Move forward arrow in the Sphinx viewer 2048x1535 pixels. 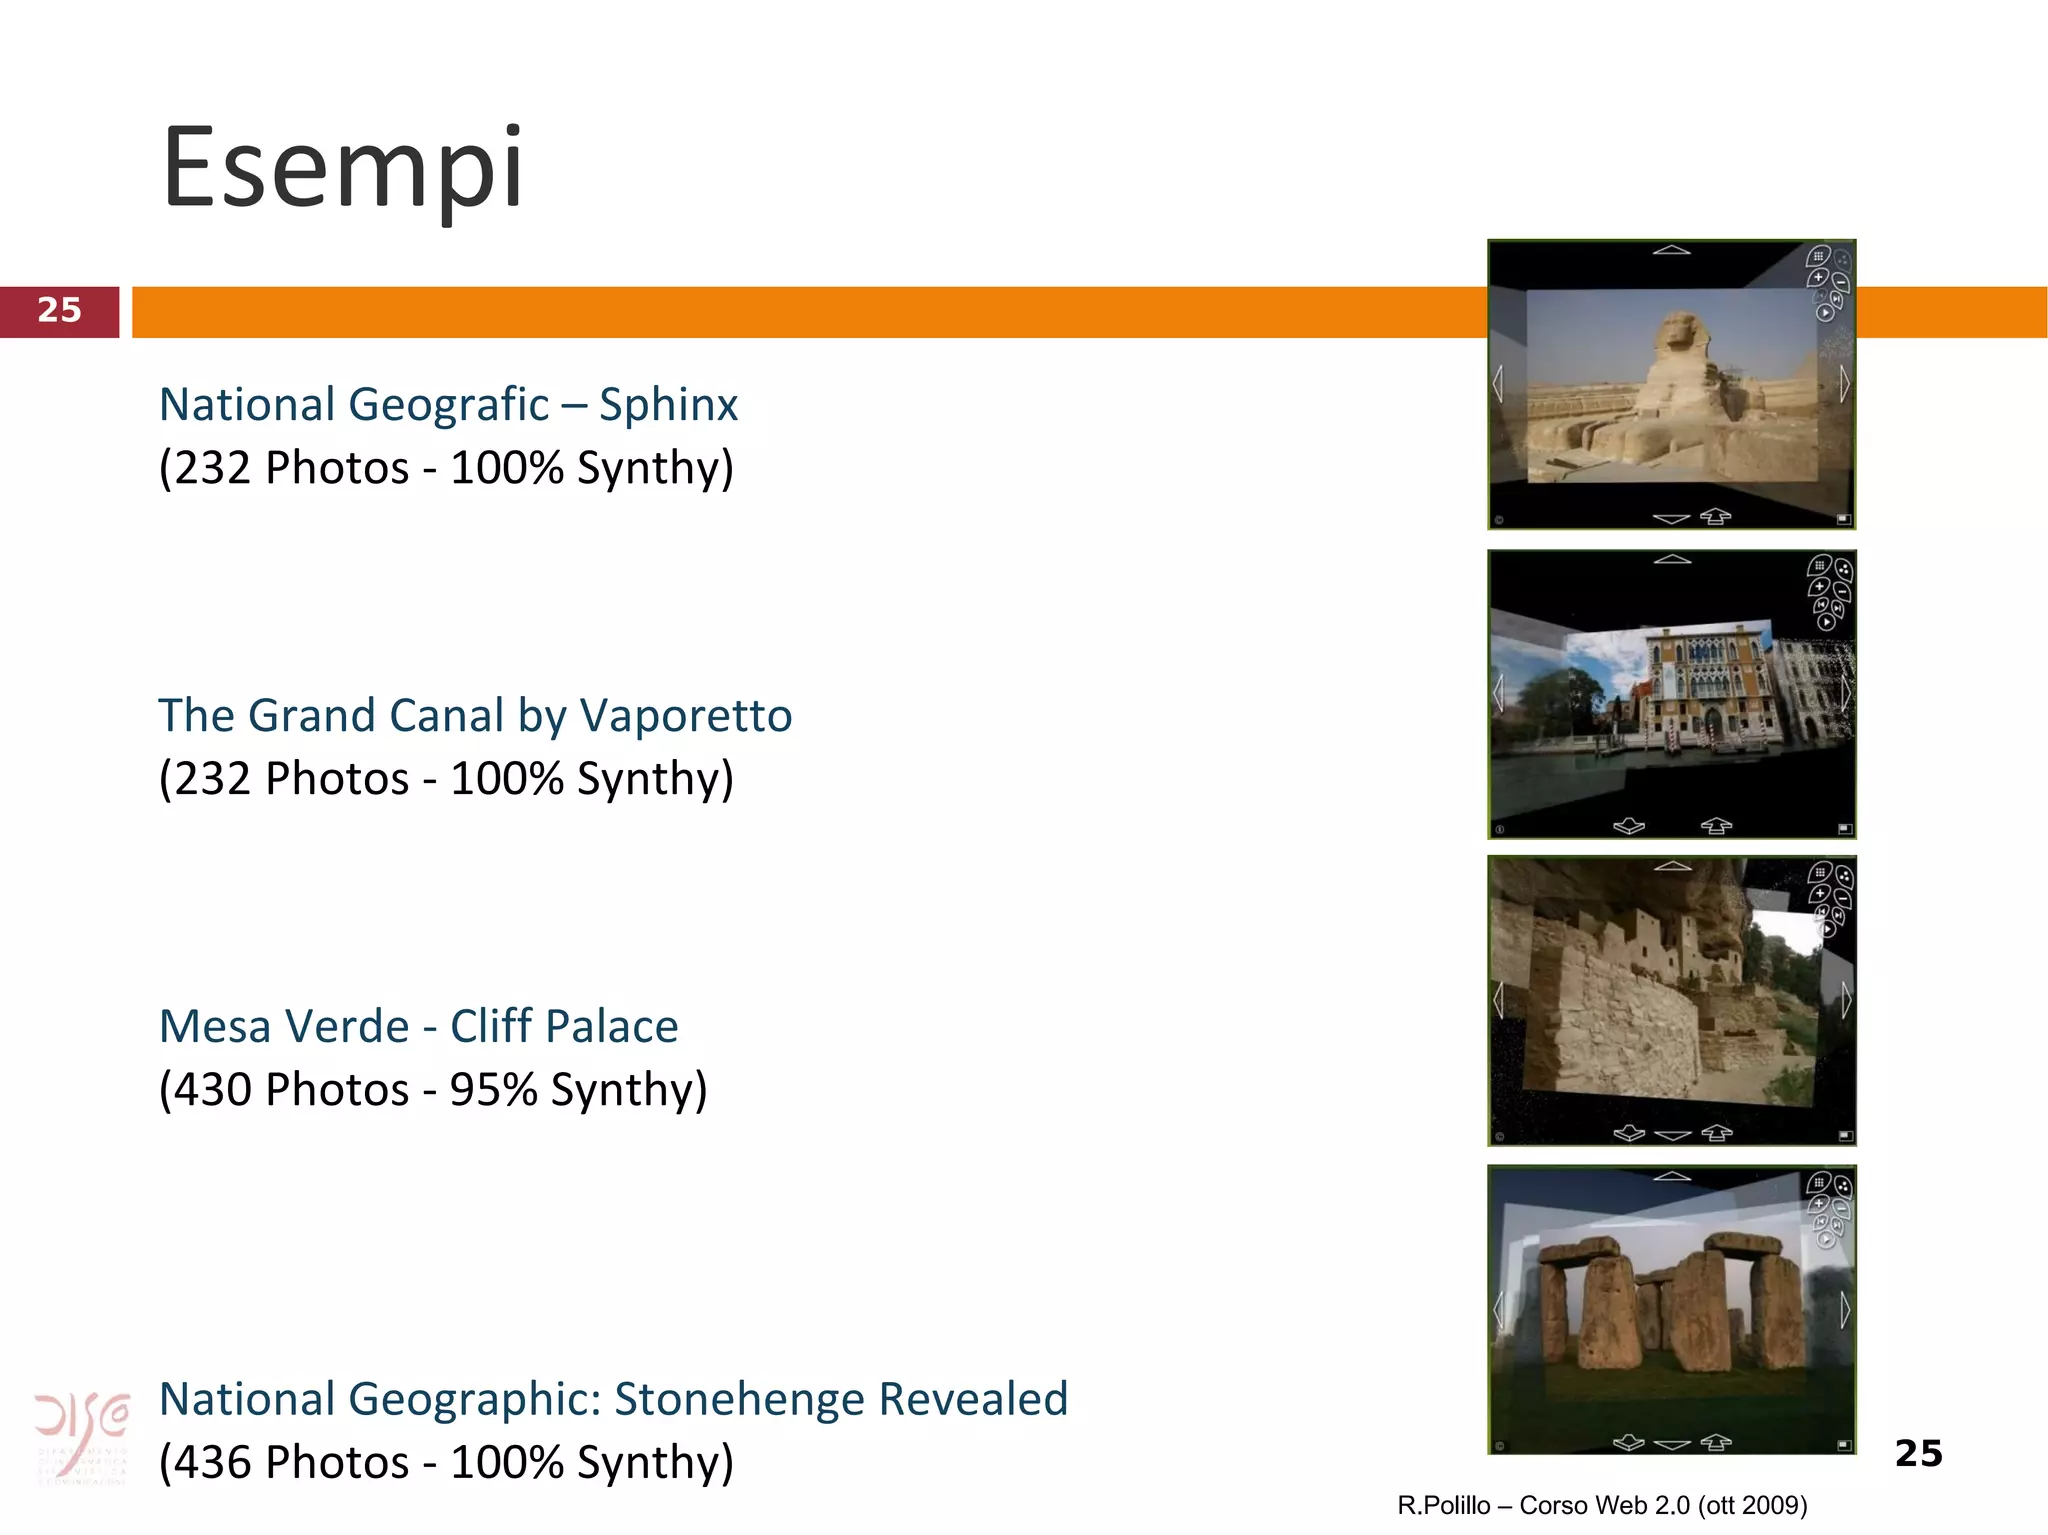point(1716,516)
